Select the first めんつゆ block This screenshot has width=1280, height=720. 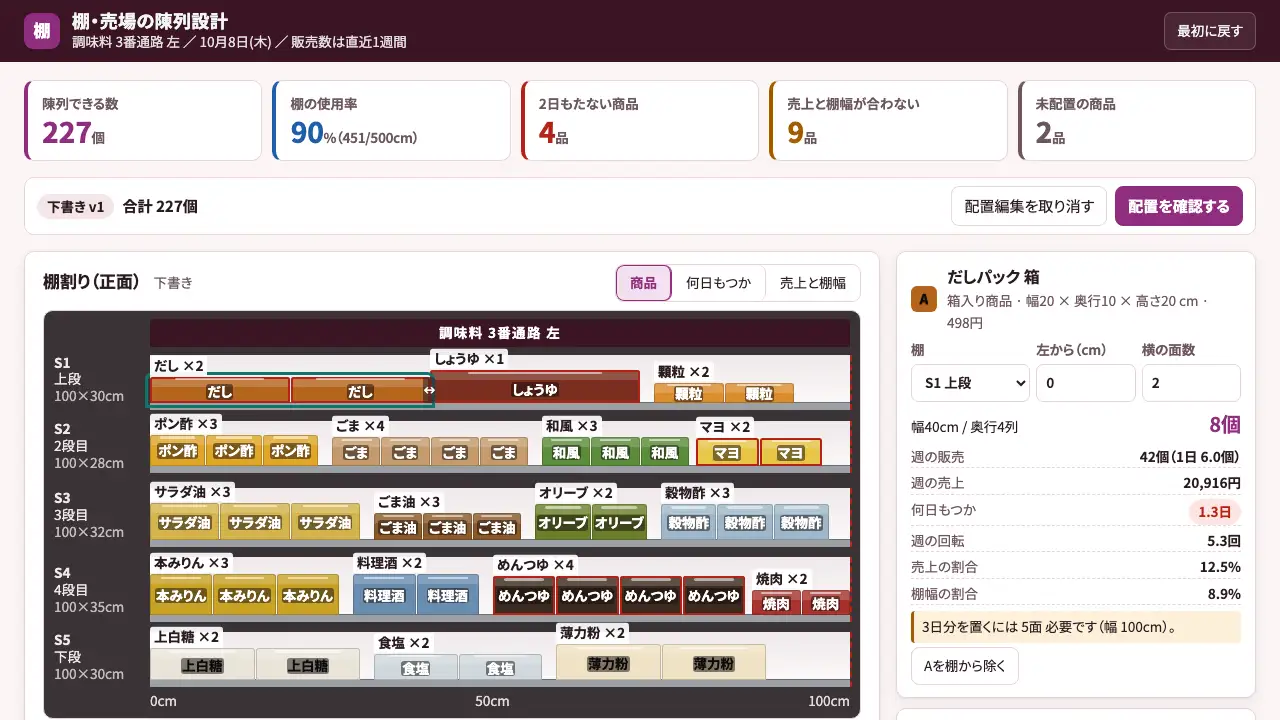(x=524, y=595)
